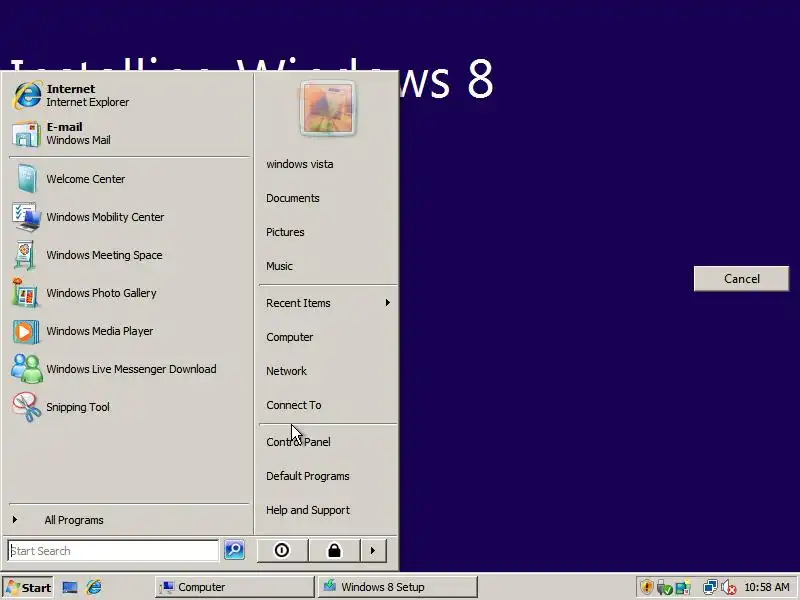Open Windows Live Messenger Download
The image size is (800, 600).
click(130, 369)
